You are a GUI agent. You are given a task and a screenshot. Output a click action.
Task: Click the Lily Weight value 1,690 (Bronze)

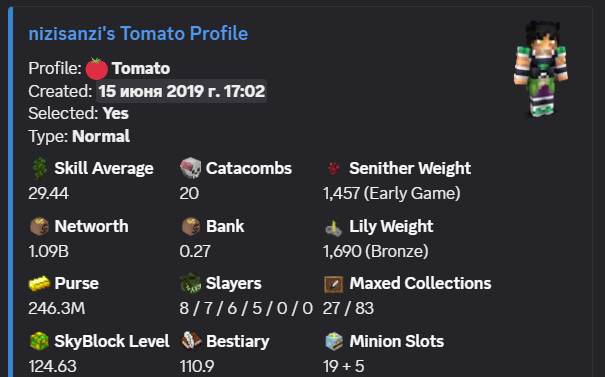[x=376, y=252]
